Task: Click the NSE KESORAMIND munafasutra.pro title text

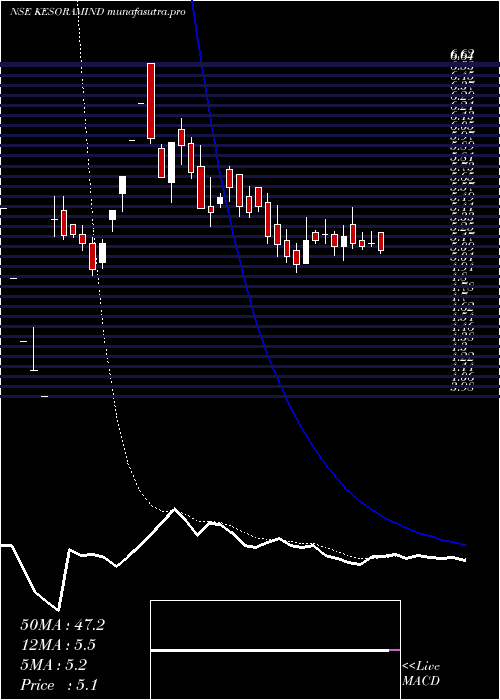Action: click(98, 12)
